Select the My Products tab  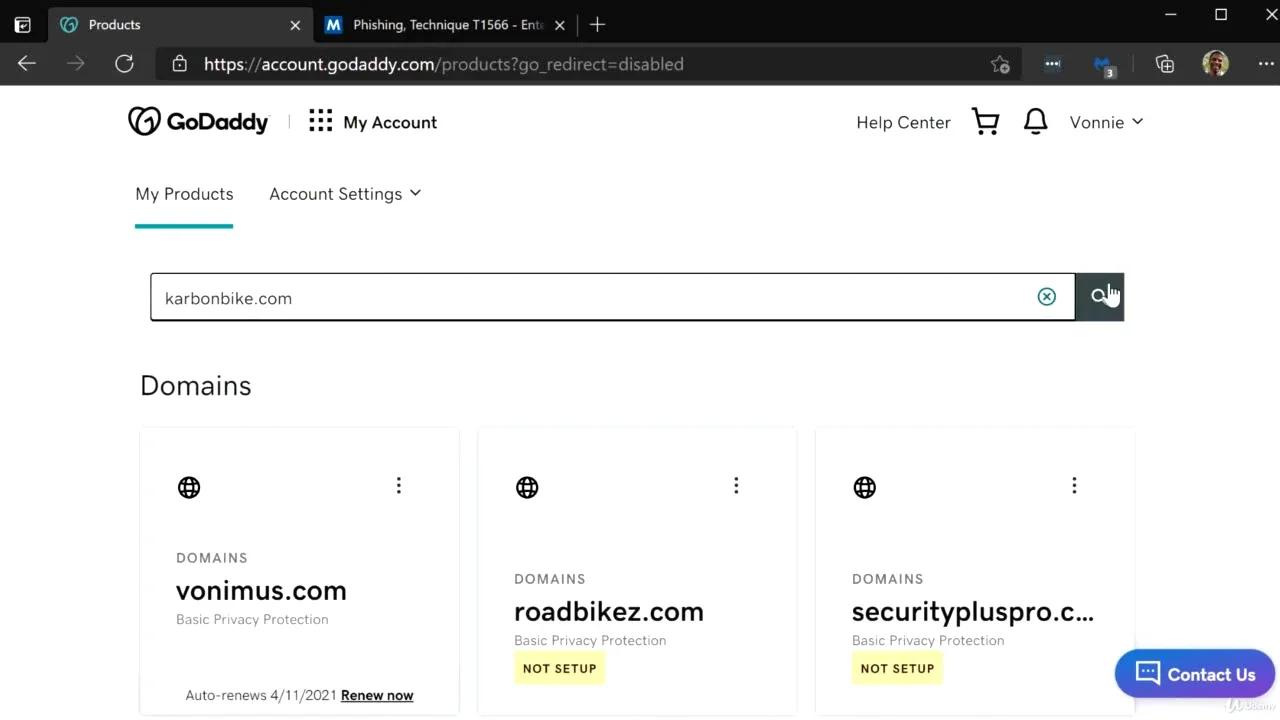pyautogui.click(x=184, y=193)
